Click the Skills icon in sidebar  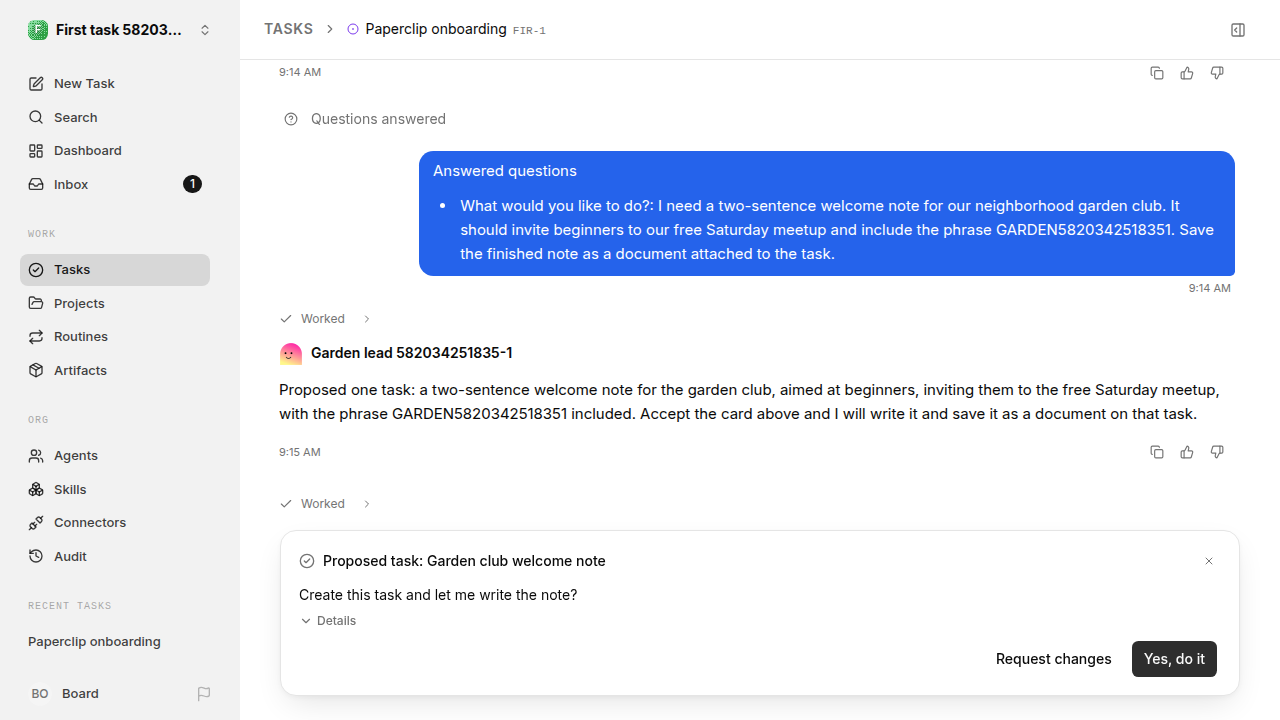tap(36, 490)
